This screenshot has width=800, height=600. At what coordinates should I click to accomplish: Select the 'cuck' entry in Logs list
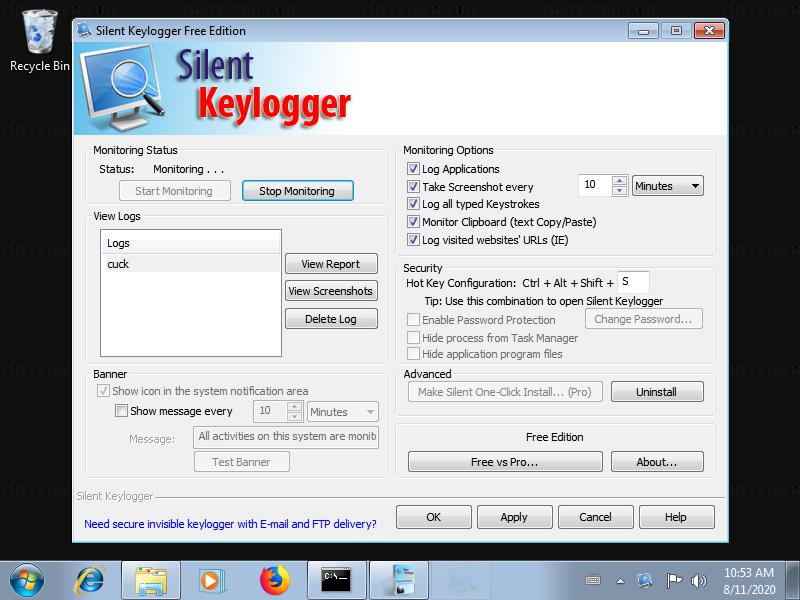(191, 264)
